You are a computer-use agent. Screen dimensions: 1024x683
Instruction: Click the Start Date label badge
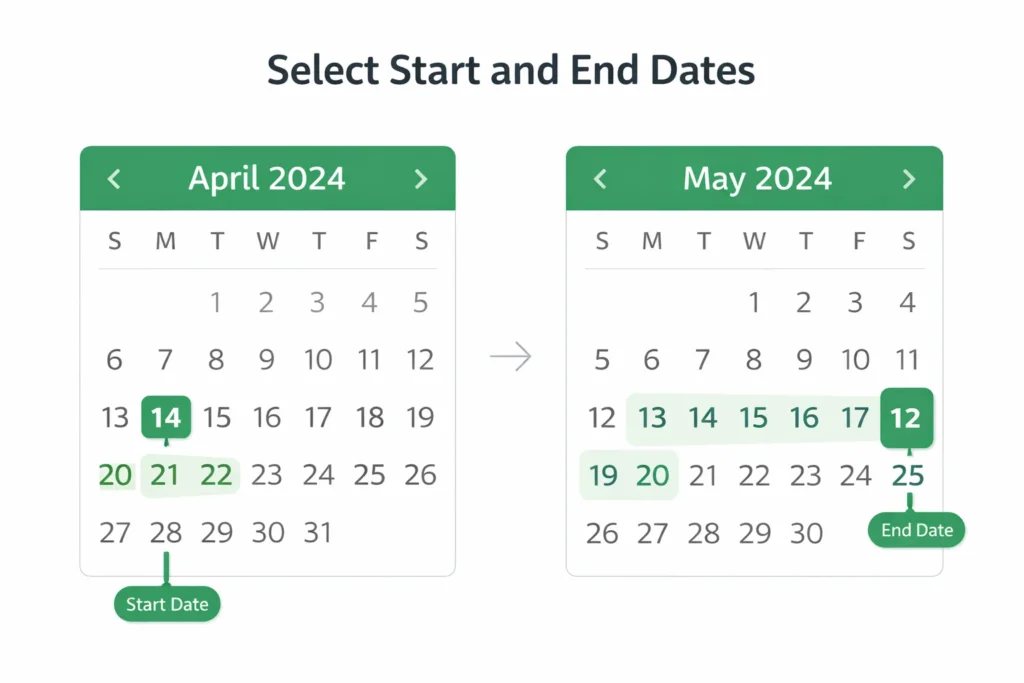pos(166,604)
